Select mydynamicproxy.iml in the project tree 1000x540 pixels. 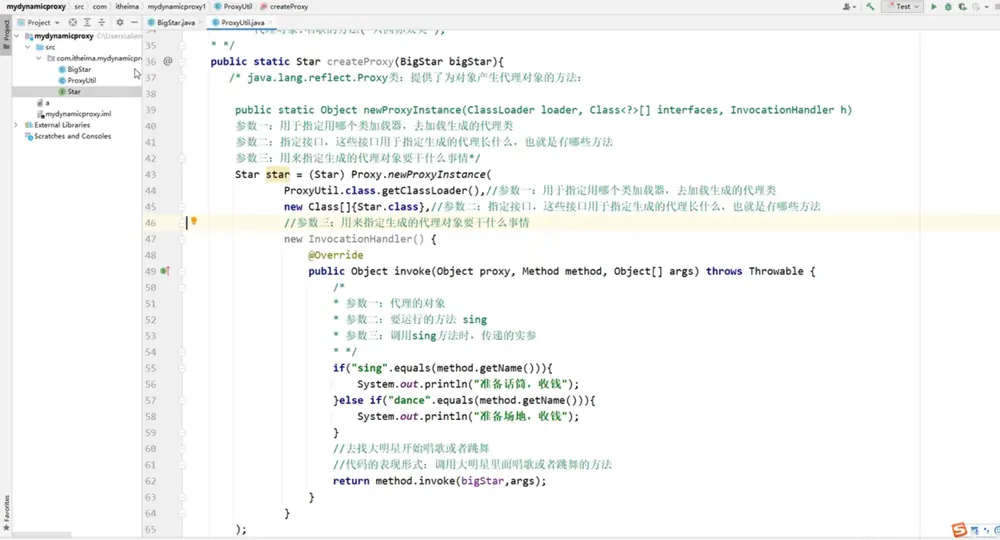click(74, 114)
